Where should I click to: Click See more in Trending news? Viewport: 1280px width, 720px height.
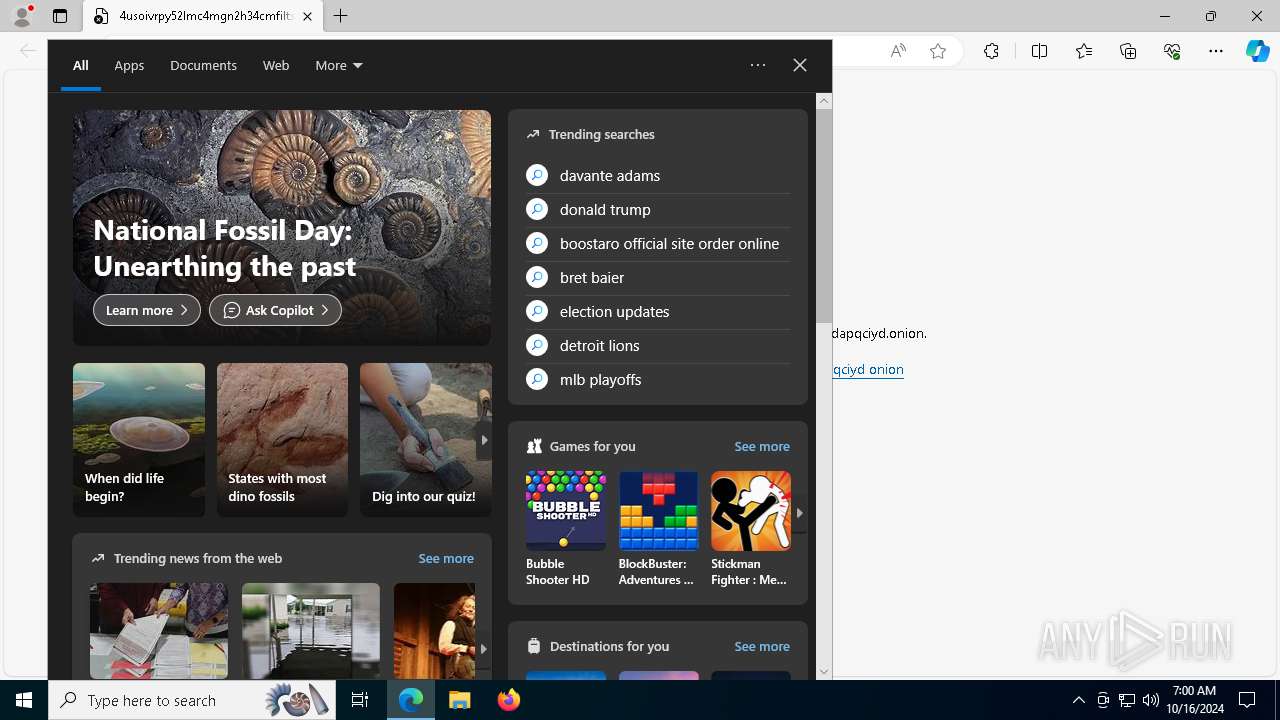pyautogui.click(x=446, y=558)
